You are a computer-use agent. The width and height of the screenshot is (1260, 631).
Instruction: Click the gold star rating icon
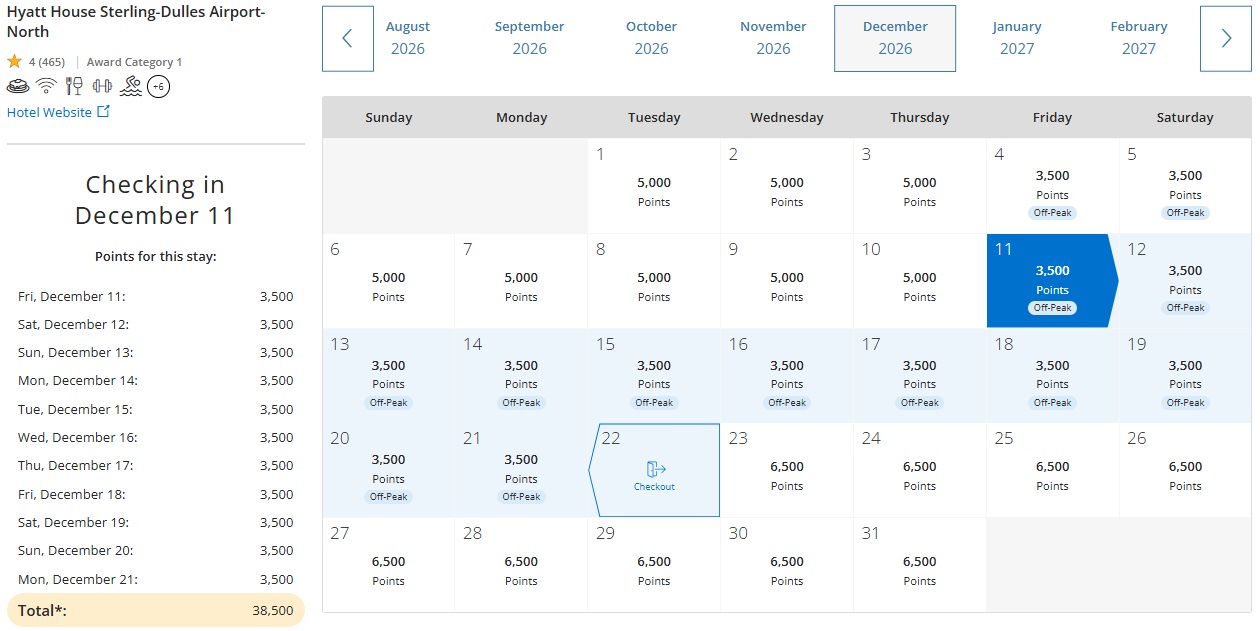pos(14,61)
